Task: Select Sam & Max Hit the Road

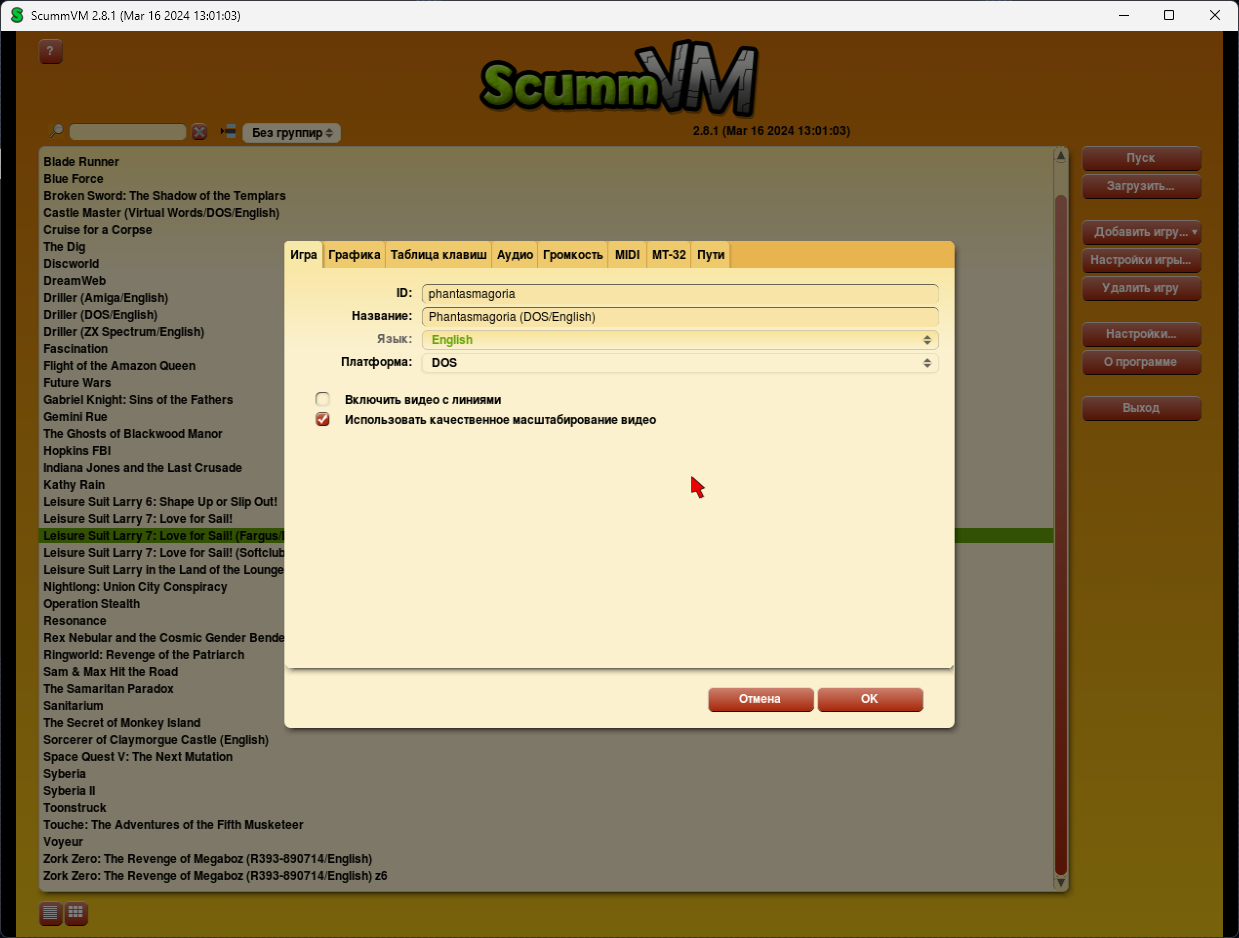Action: pyautogui.click(x=110, y=672)
